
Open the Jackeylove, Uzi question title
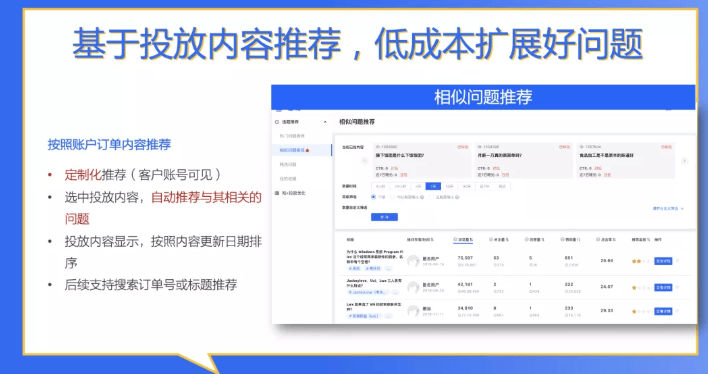[374, 283]
